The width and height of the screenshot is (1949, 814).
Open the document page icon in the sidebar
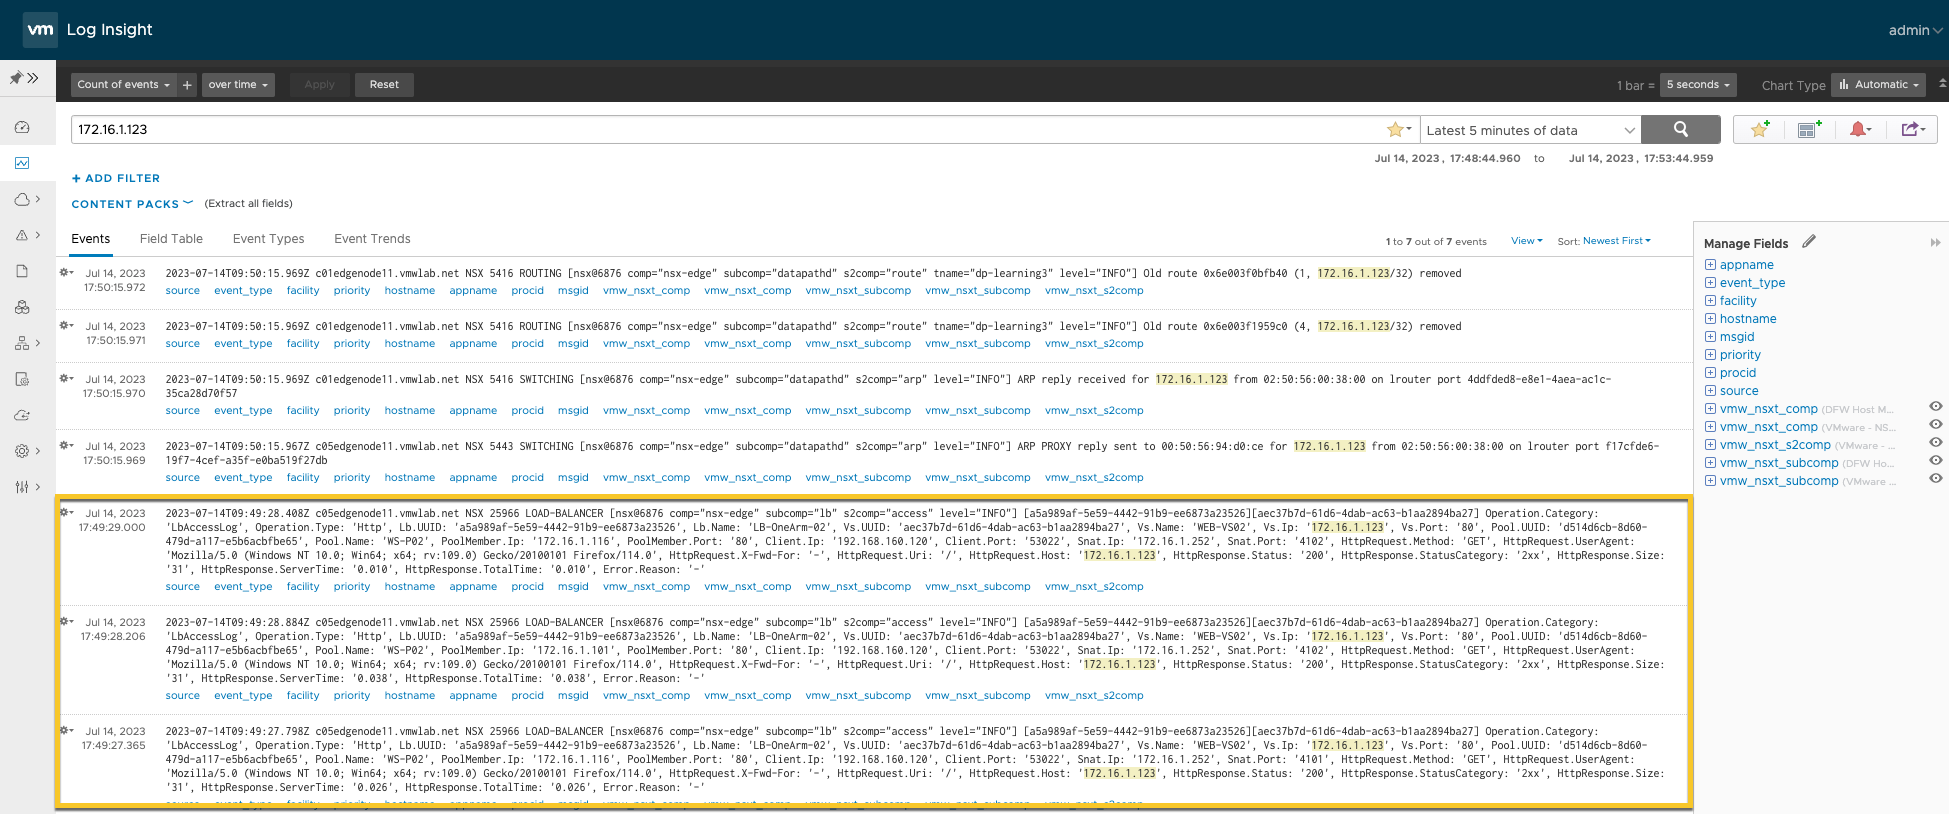pyautogui.click(x=22, y=271)
